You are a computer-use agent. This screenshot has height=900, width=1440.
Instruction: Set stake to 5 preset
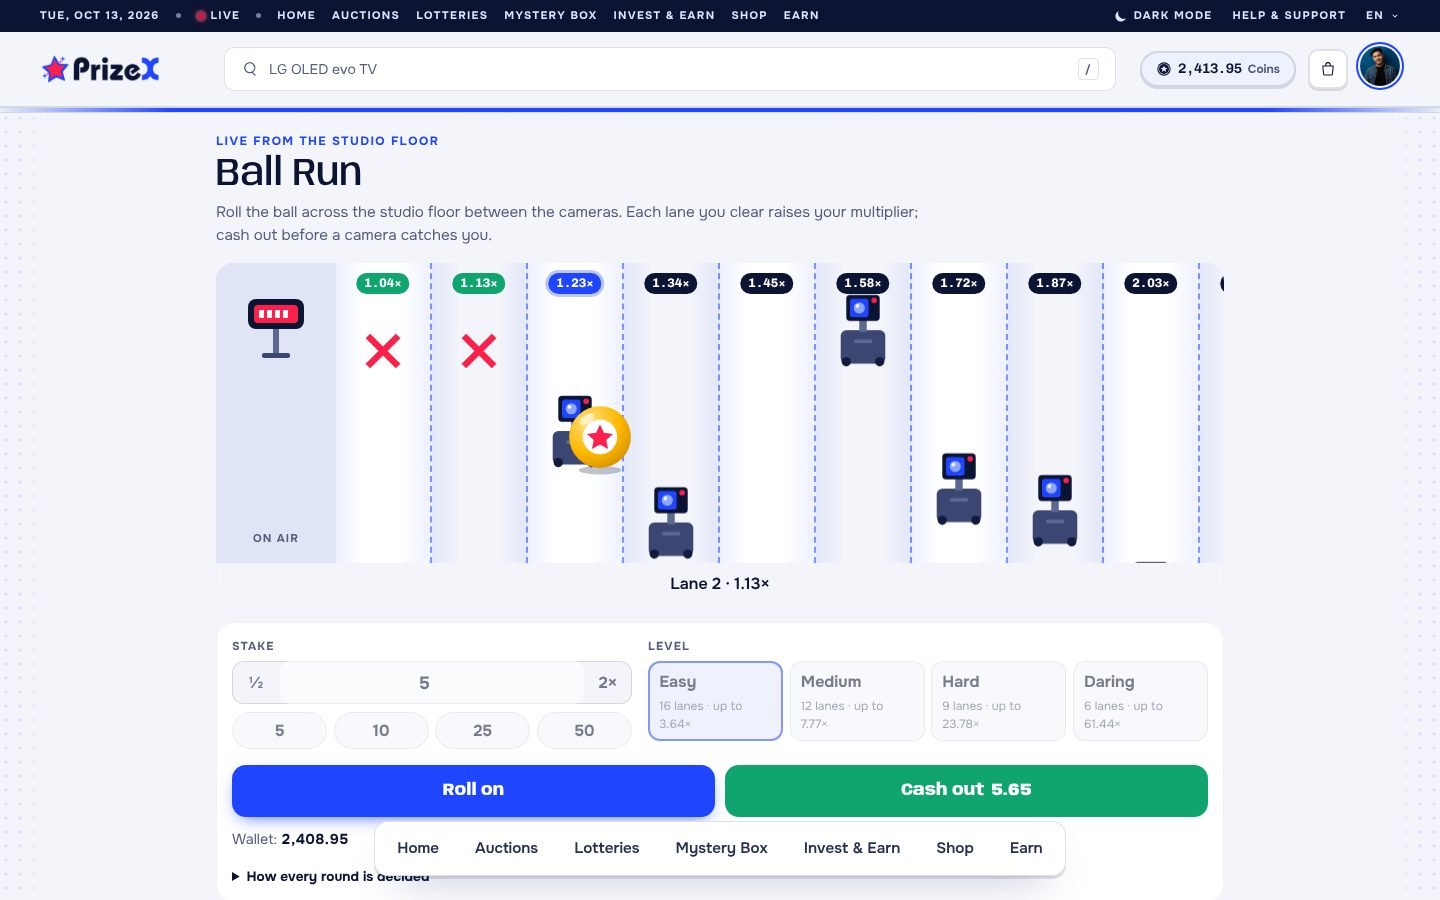coord(279,731)
